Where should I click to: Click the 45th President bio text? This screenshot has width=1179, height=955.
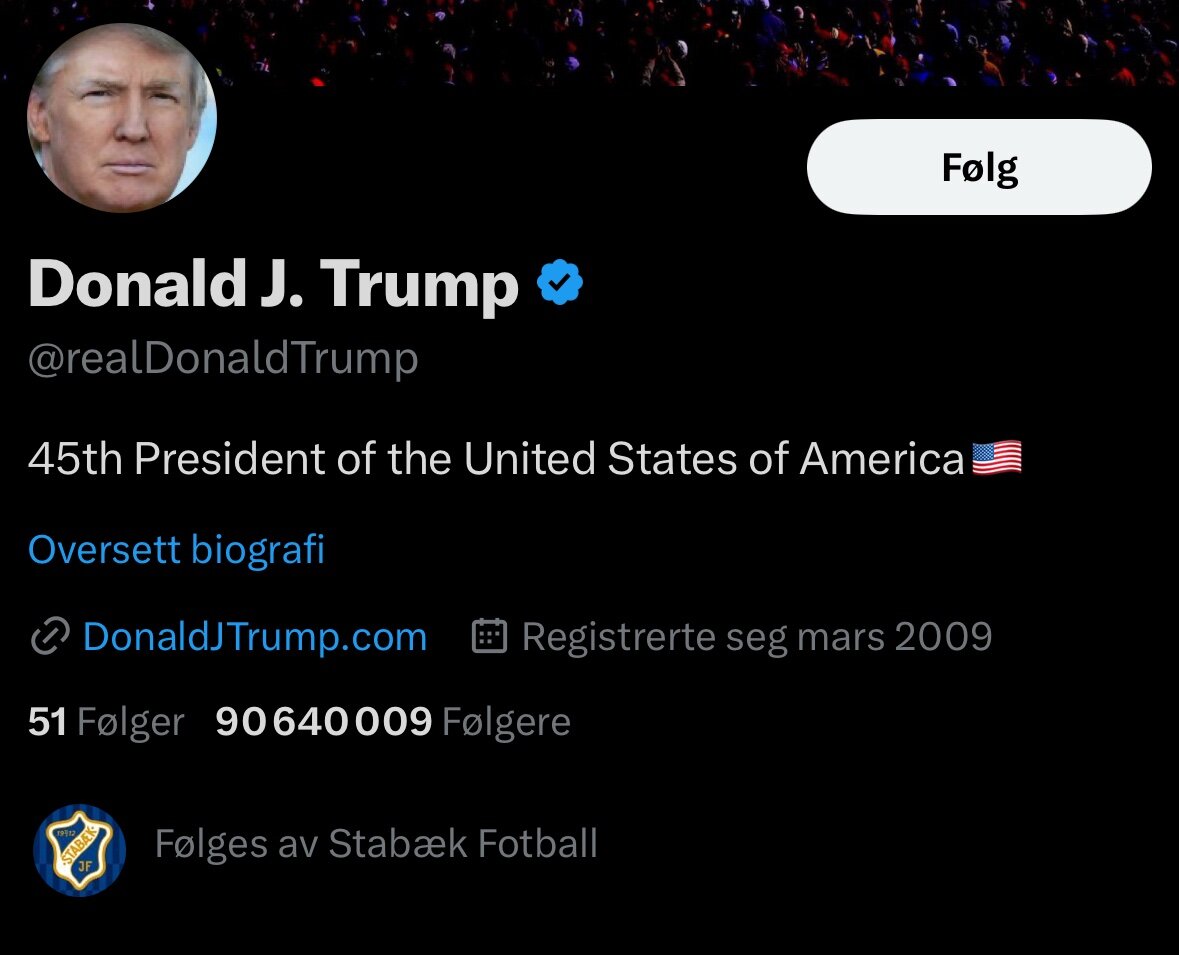click(x=496, y=459)
